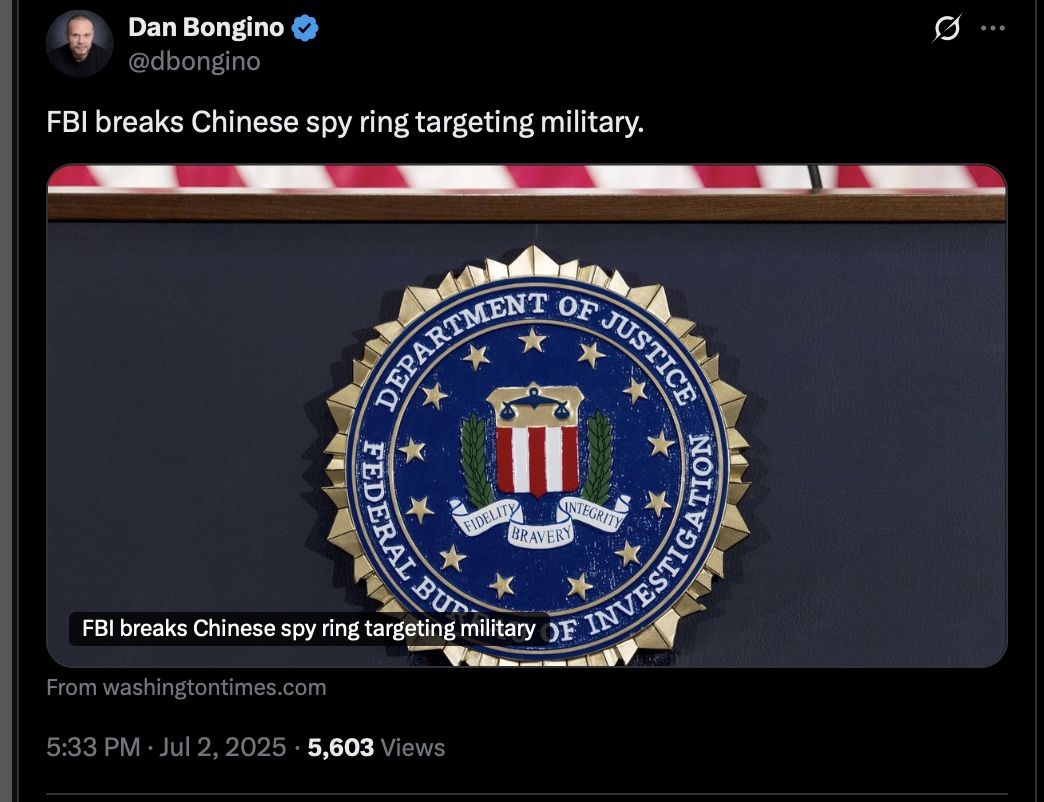Click Dan Bongino's blue verified badge
The height and width of the screenshot is (802, 1044).
click(x=306, y=28)
